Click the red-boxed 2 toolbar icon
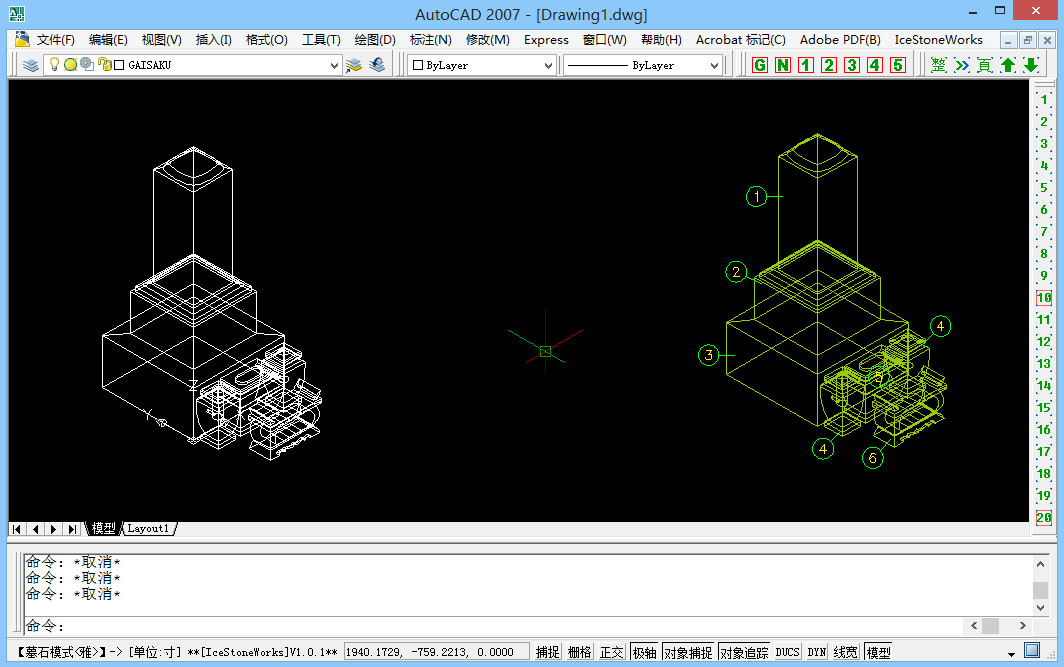Viewport: 1064px width, 667px height. (x=829, y=65)
